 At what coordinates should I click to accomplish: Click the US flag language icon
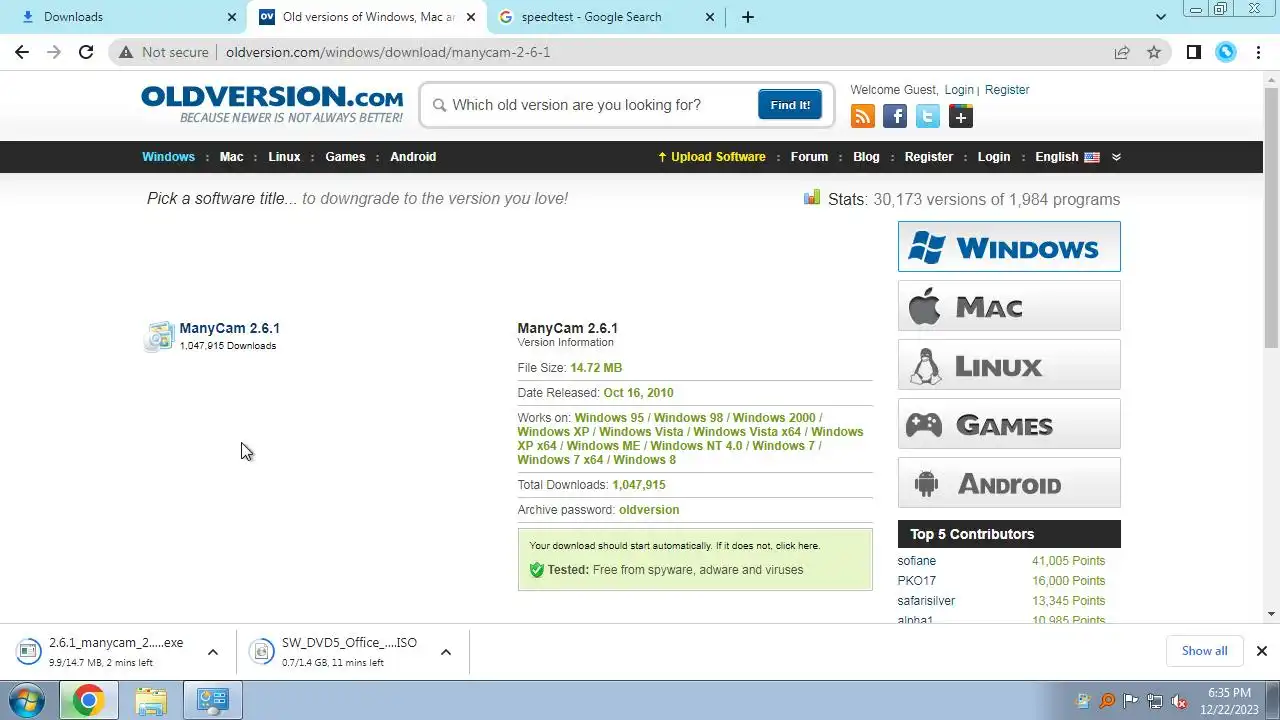[1092, 157]
